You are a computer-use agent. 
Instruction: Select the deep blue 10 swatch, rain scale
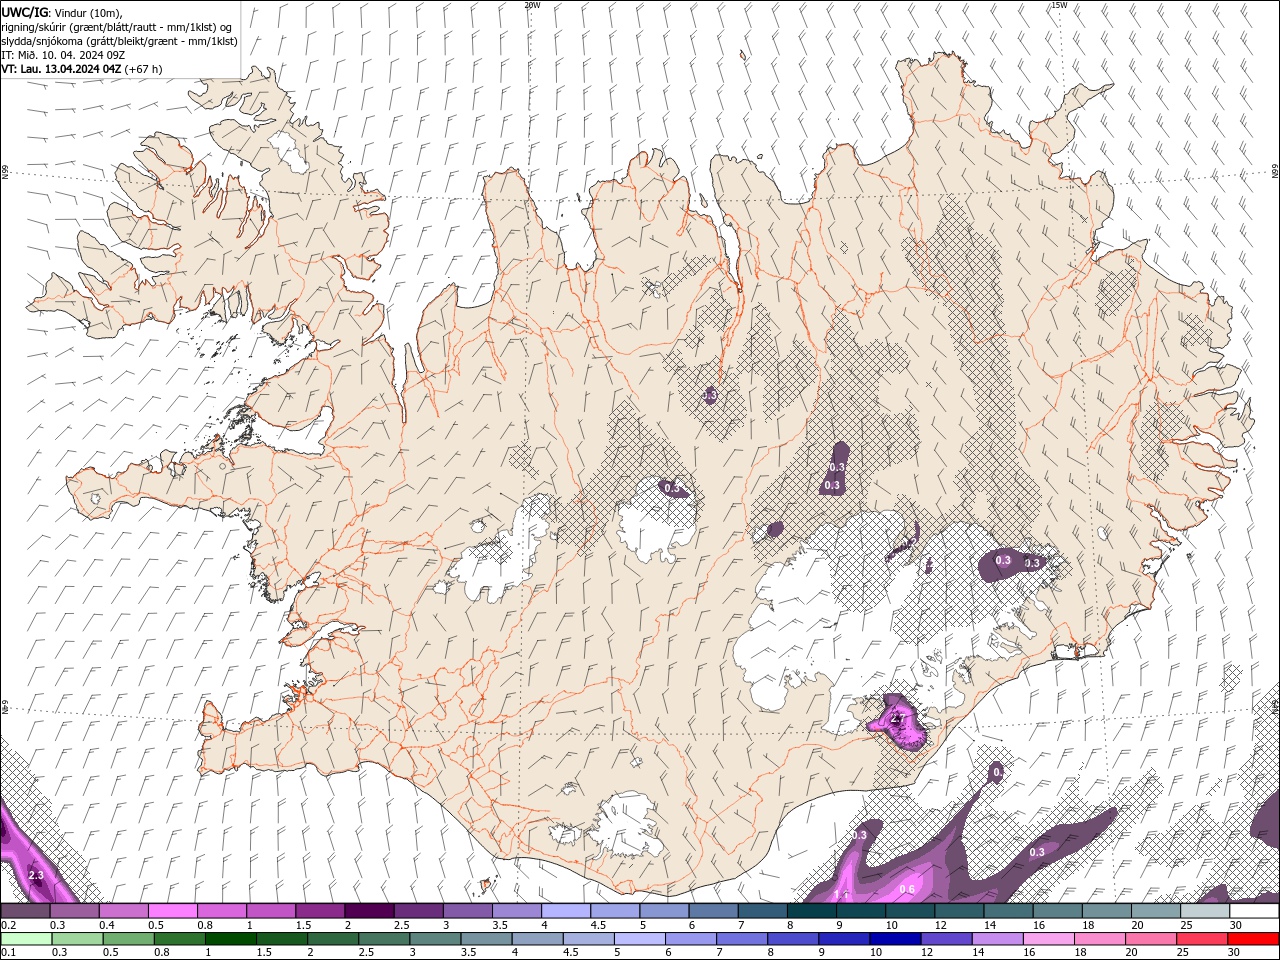pos(895,939)
